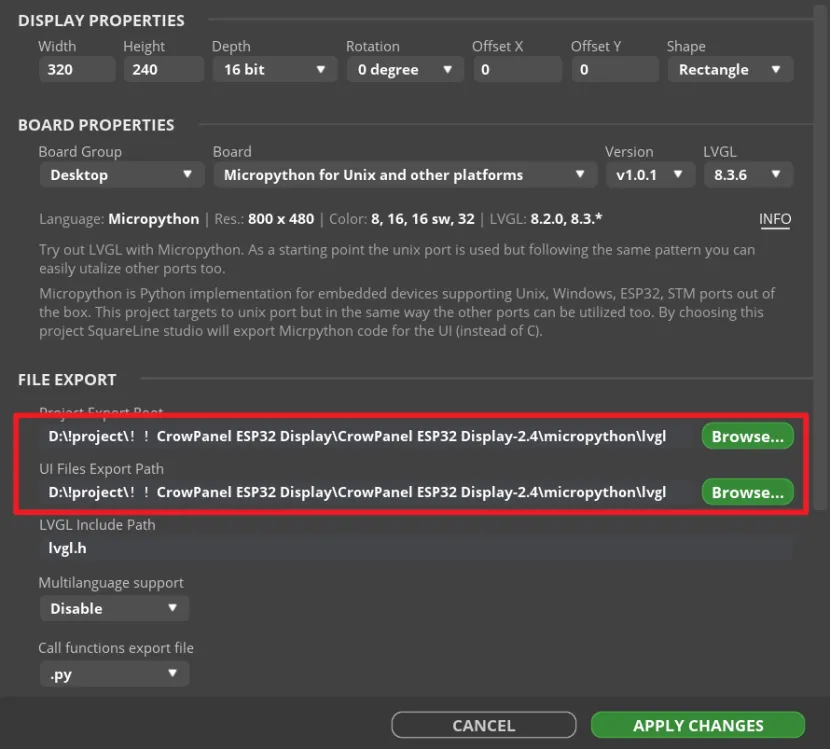Browse for the UI Files Export Path
The image size is (831, 750).
(747, 492)
